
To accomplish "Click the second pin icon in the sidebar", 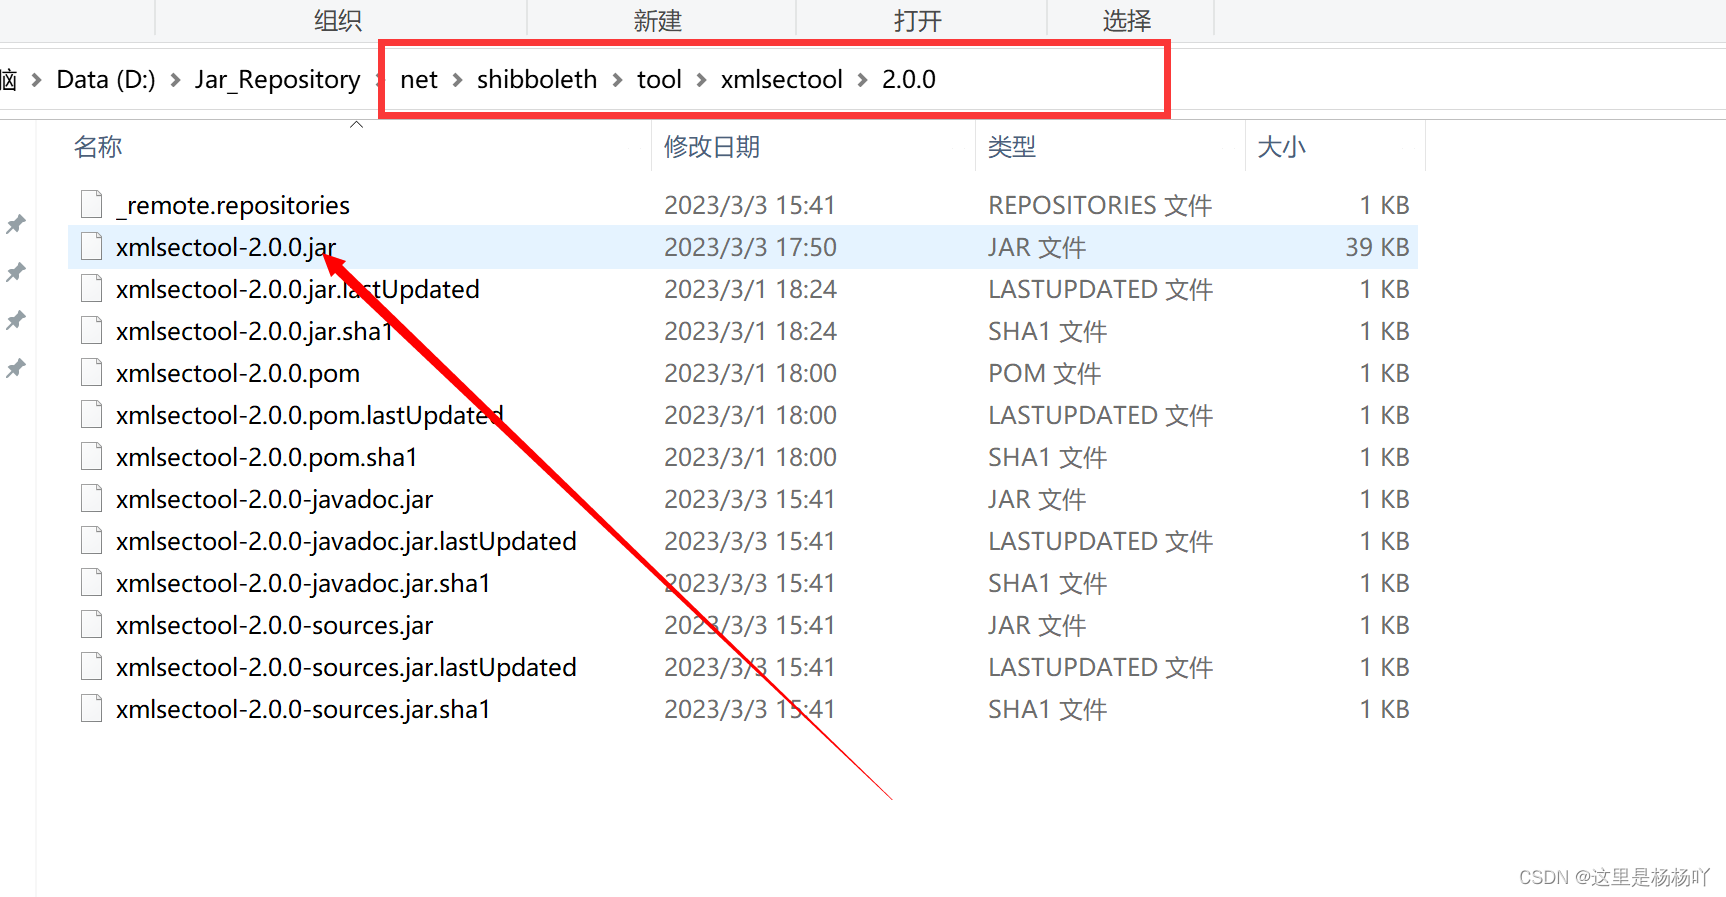I will tap(16, 272).
